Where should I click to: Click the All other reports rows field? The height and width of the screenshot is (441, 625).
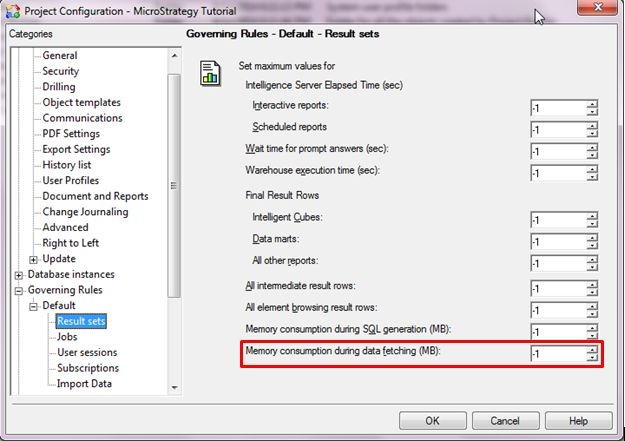click(x=558, y=263)
